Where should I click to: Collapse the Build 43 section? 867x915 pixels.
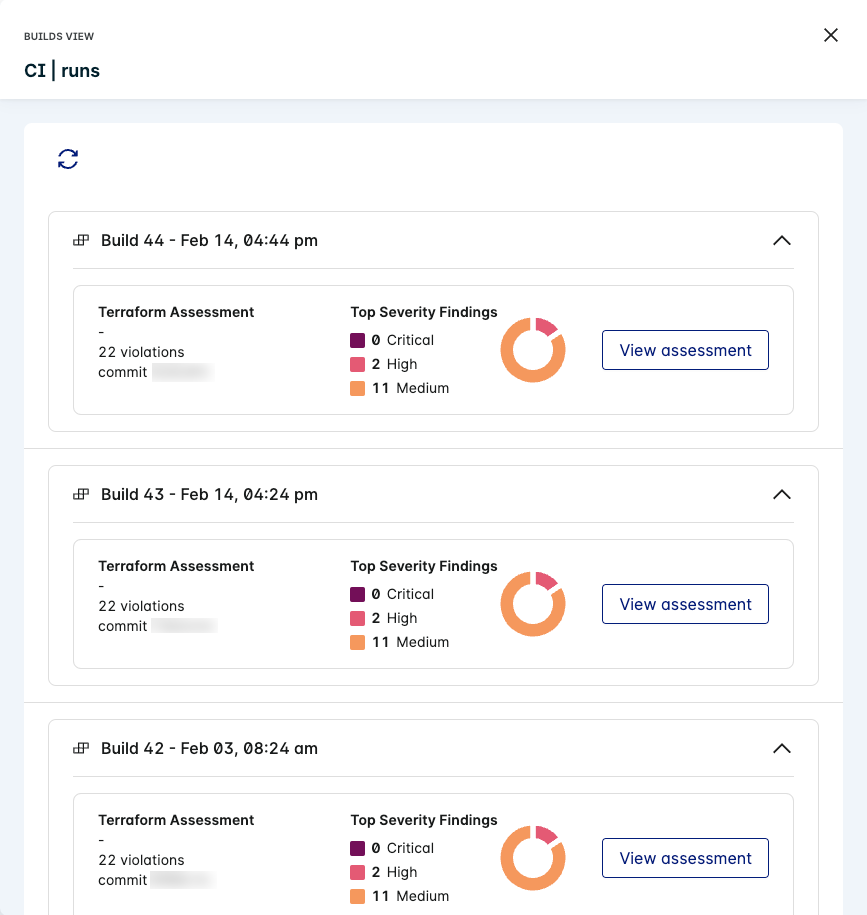click(782, 495)
